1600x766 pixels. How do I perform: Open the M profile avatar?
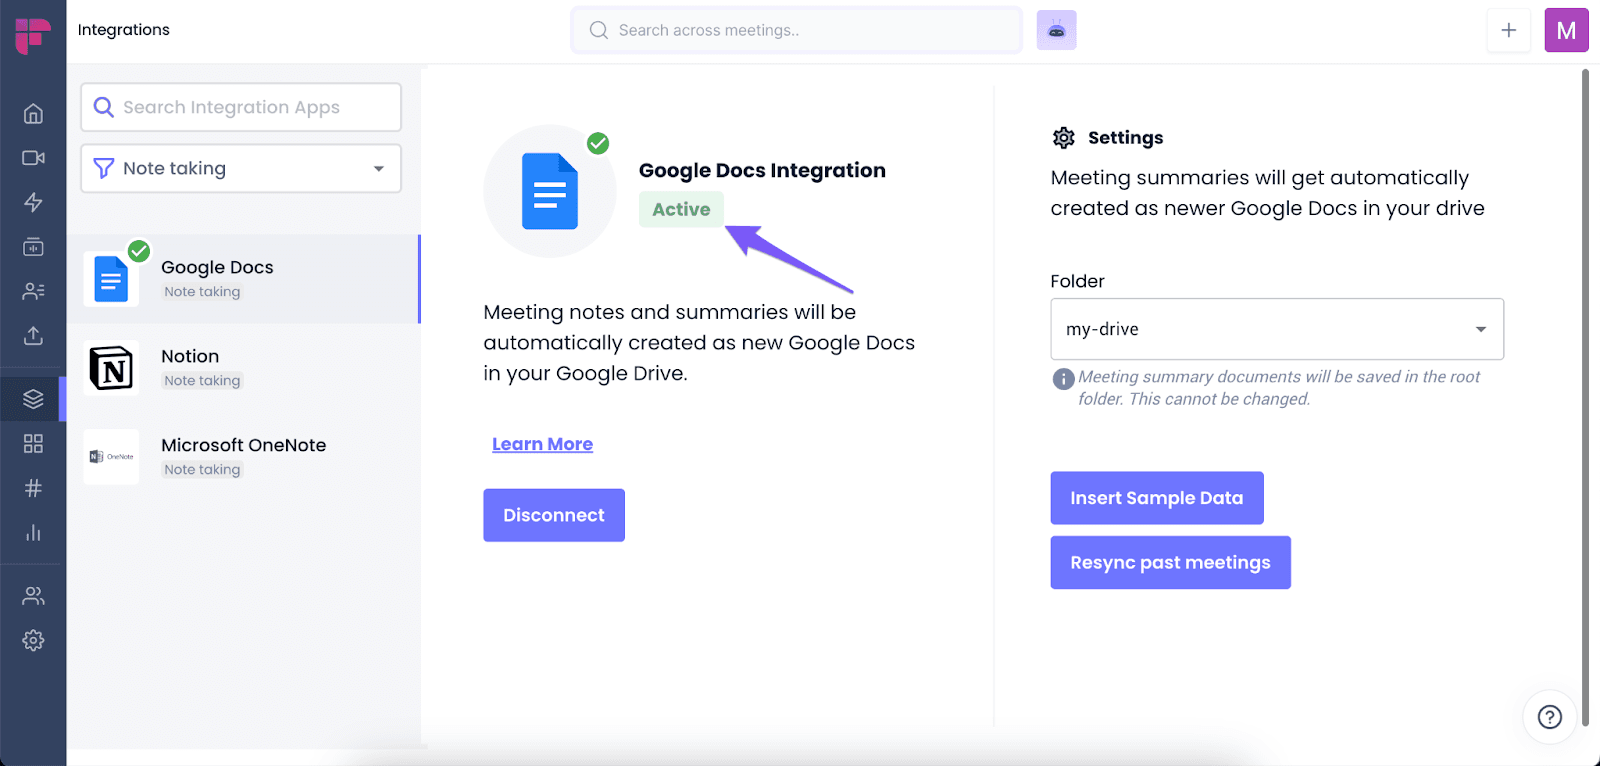1566,30
